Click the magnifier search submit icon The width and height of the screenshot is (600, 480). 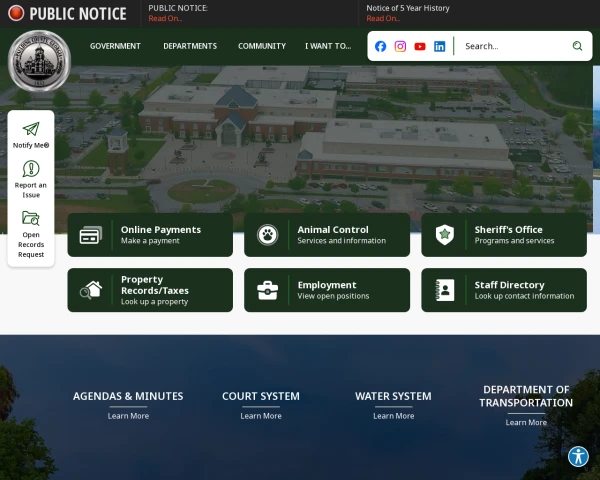[577, 46]
